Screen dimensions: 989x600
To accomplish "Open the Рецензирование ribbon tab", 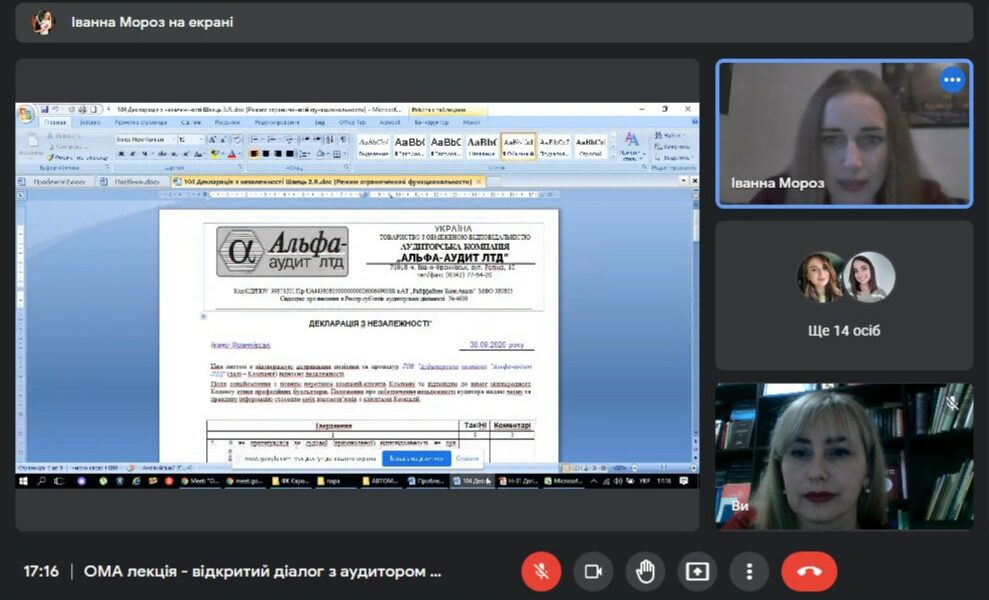I will click(x=277, y=122).
